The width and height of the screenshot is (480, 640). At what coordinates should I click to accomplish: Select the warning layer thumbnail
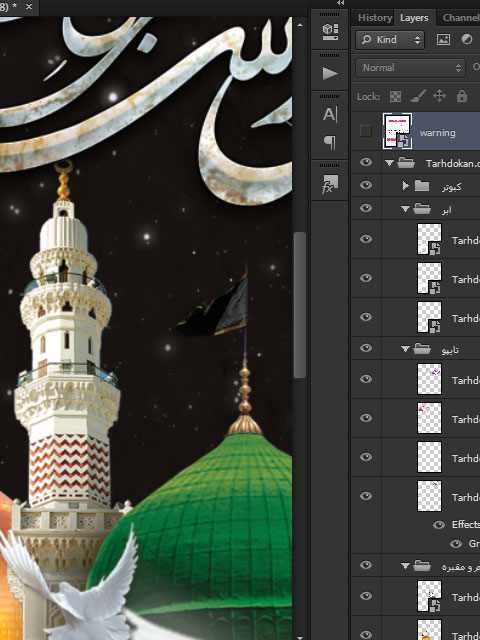397,131
